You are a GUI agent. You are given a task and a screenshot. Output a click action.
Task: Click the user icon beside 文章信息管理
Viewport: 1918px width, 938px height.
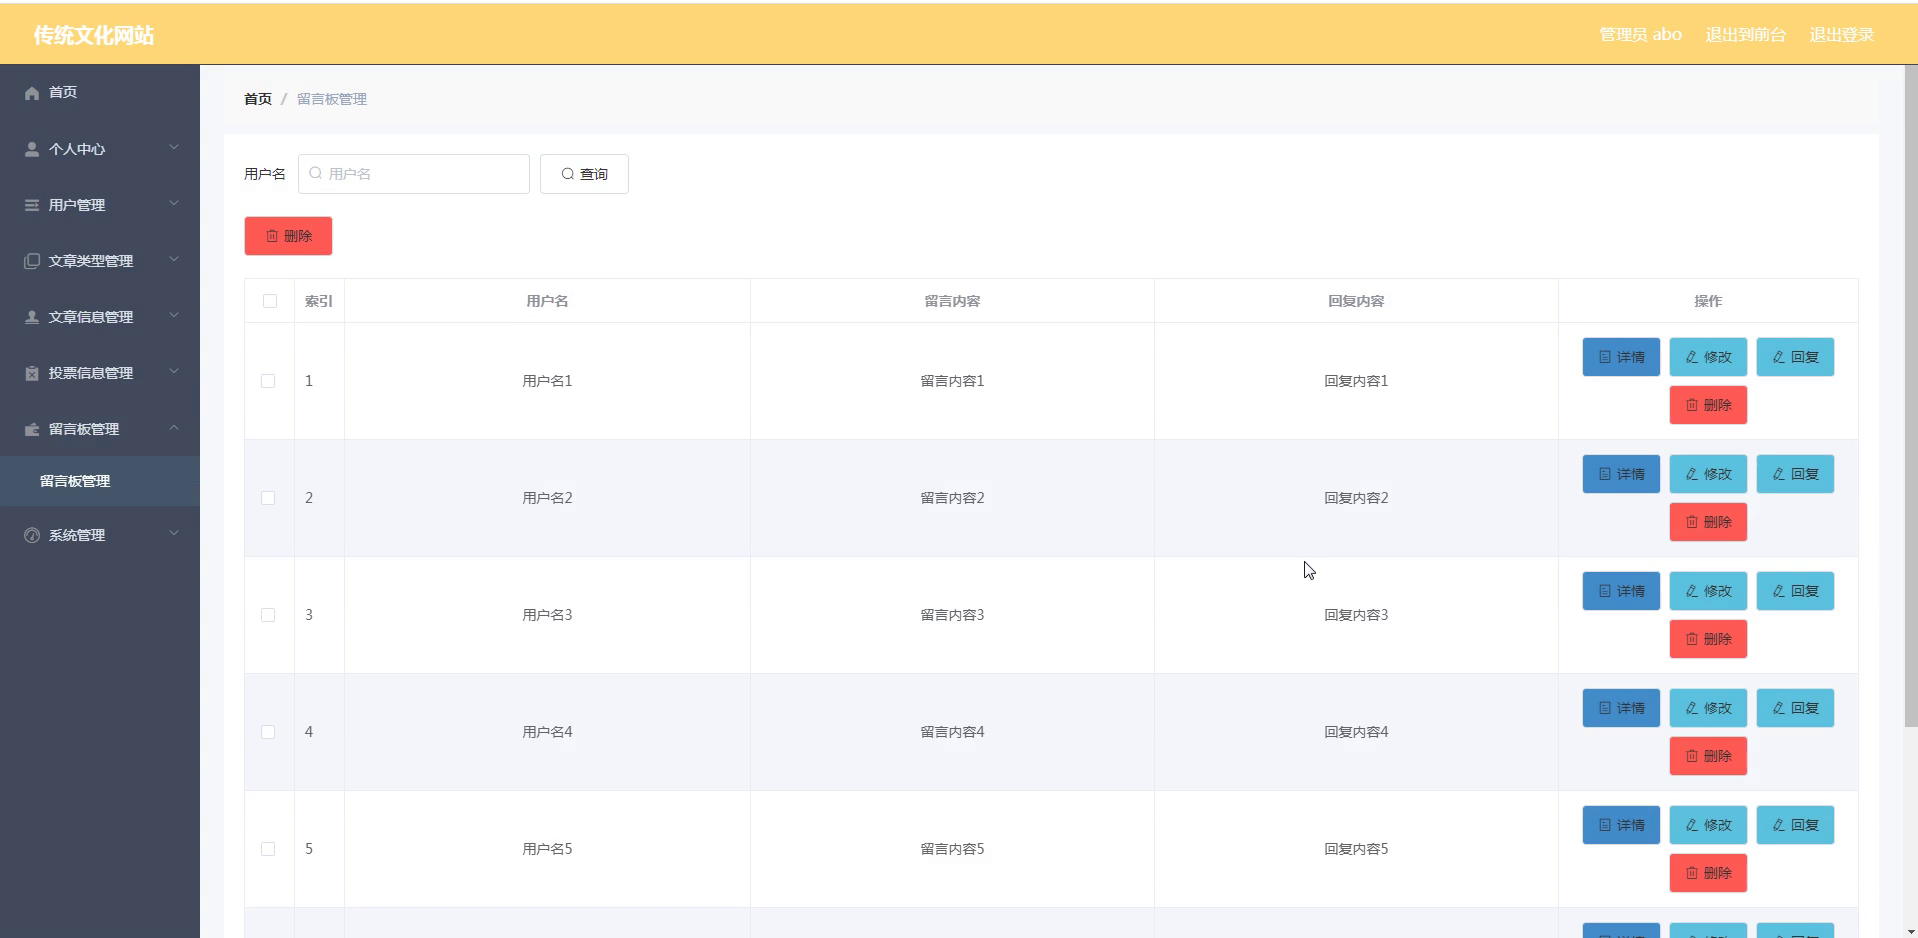(x=32, y=317)
